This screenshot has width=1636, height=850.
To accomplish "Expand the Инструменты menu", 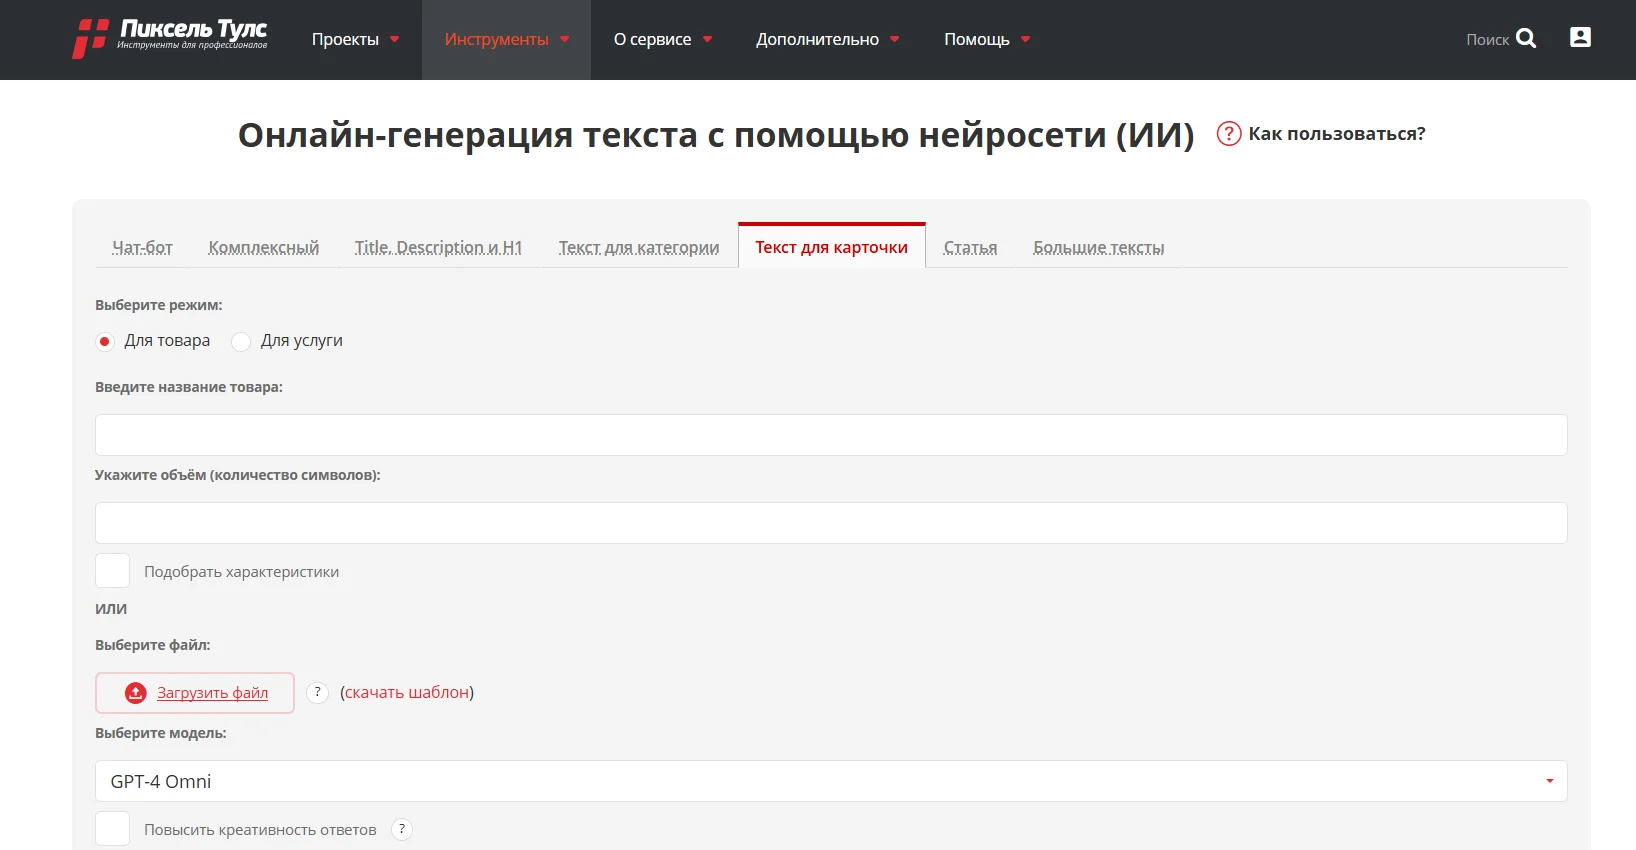I will [x=506, y=39].
